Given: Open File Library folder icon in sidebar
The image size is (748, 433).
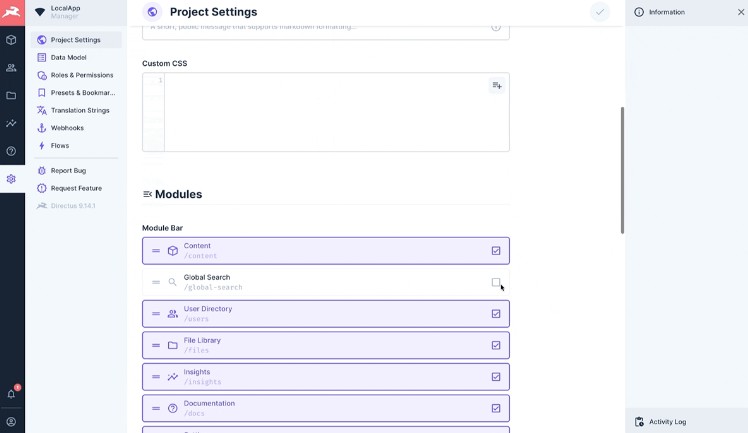Looking at the screenshot, I should 11,96.
